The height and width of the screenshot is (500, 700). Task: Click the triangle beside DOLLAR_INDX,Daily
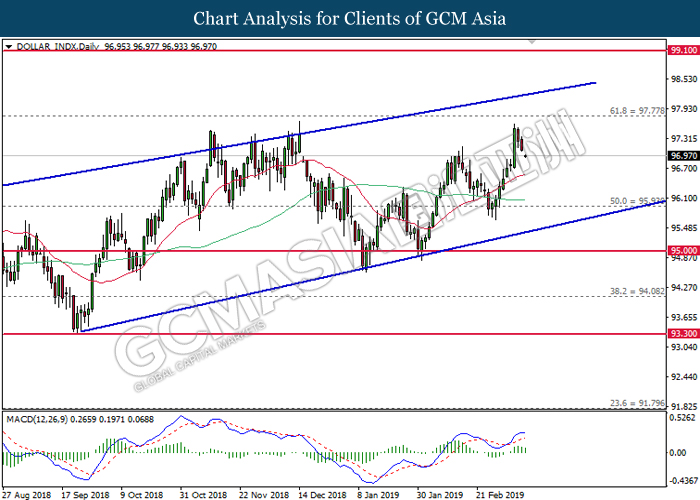[9, 46]
